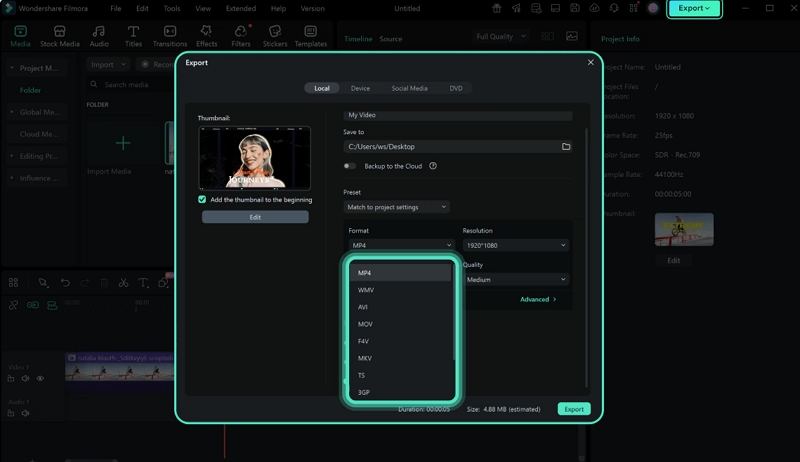This screenshot has width=800, height=462.
Task: Open the Format dropdown showing MP4
Action: pyautogui.click(x=401, y=245)
